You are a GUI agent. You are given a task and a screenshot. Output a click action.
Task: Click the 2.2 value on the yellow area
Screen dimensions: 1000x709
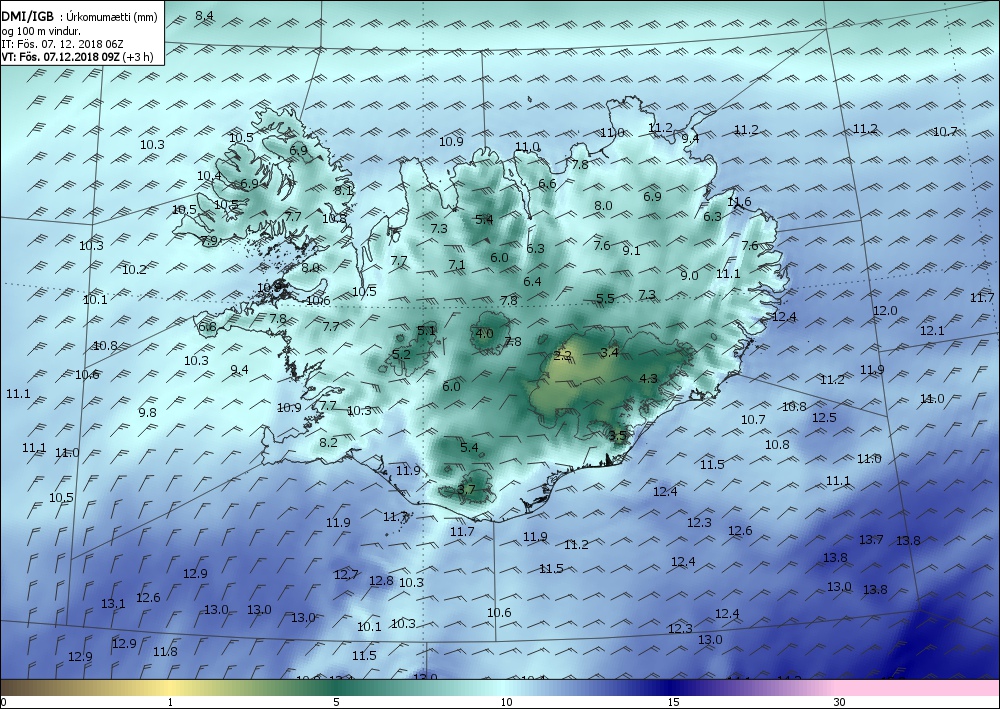click(562, 356)
